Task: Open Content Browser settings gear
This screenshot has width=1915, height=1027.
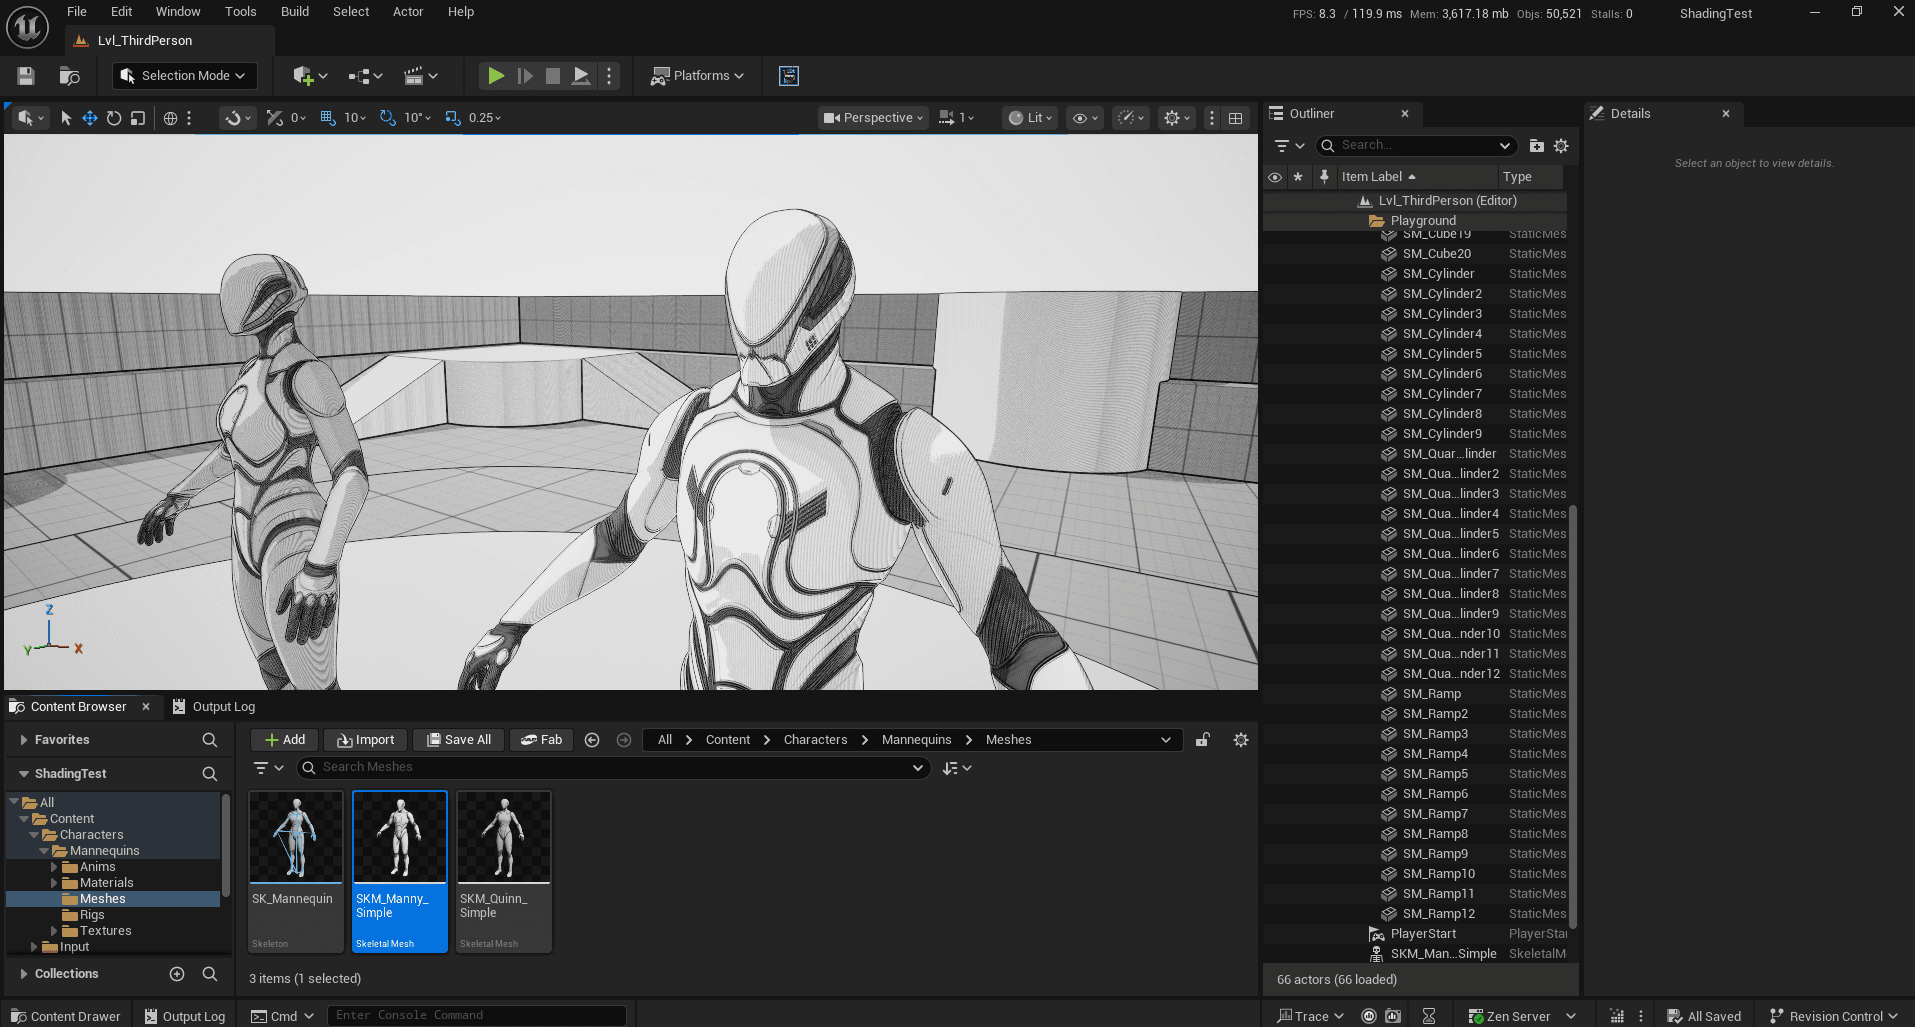Action: coord(1240,740)
